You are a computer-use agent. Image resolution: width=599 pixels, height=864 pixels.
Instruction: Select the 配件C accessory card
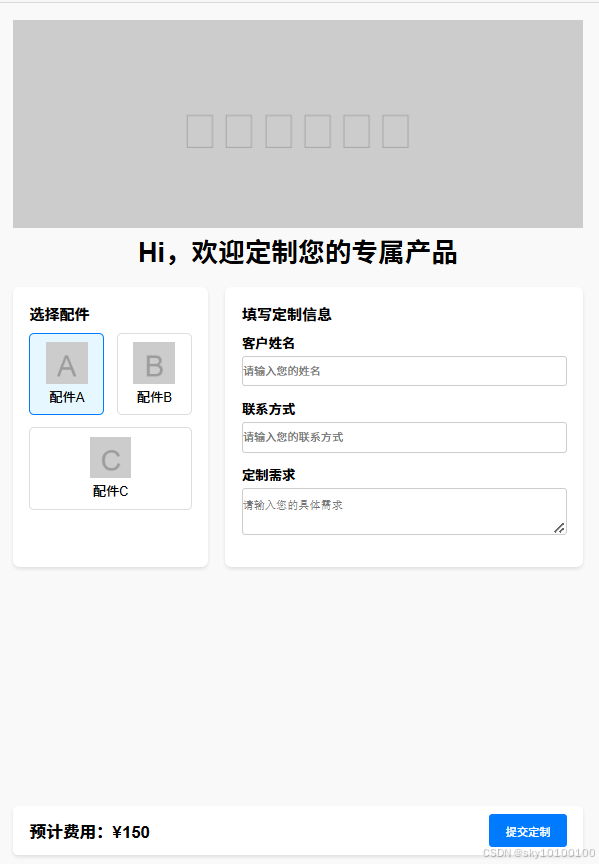[x=110, y=468]
